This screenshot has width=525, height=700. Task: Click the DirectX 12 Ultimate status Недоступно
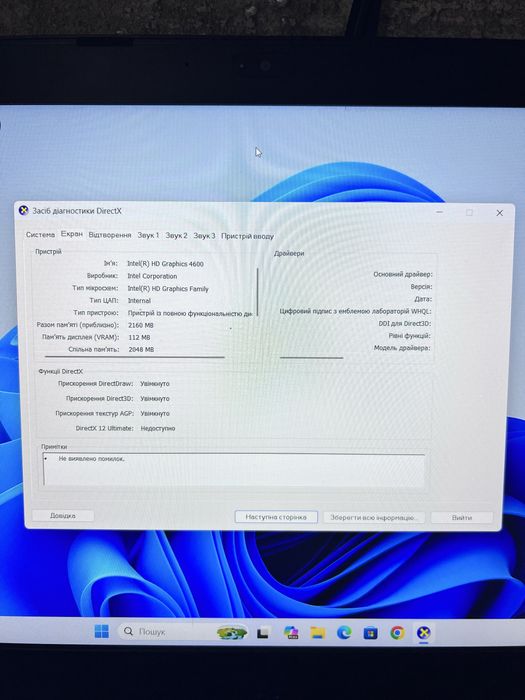coord(158,428)
